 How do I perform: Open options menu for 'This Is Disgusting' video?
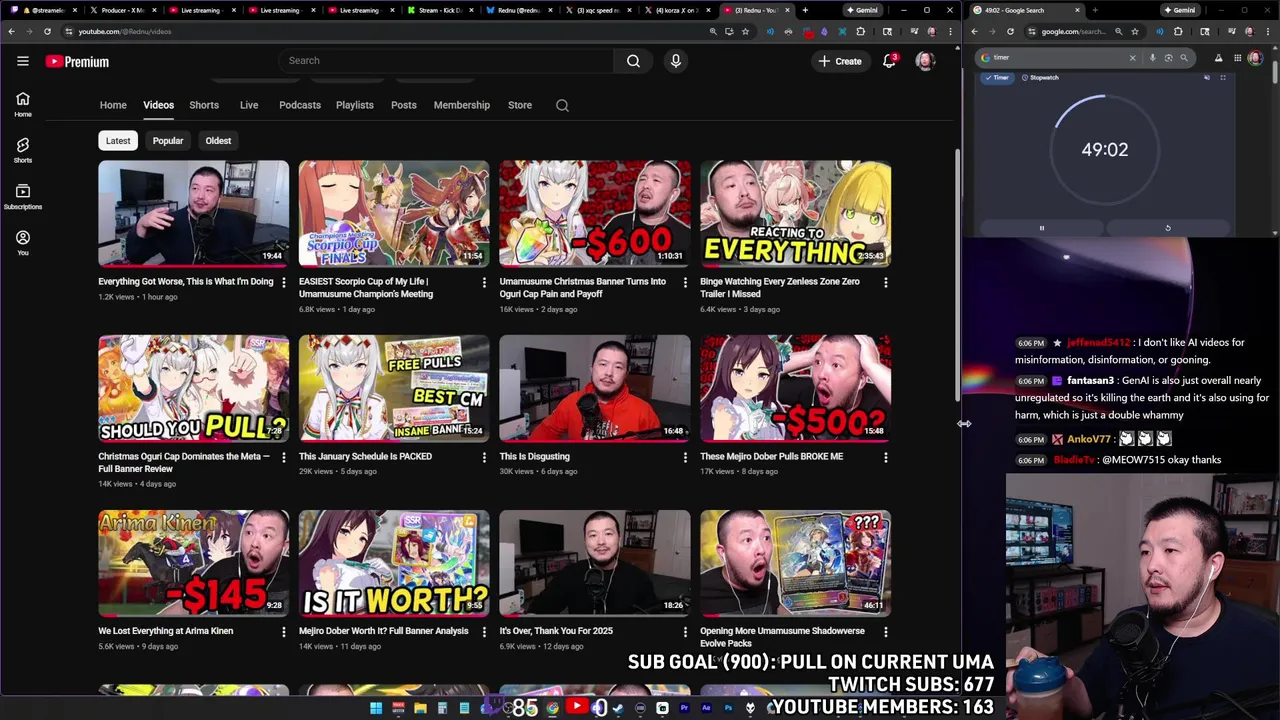point(685,457)
